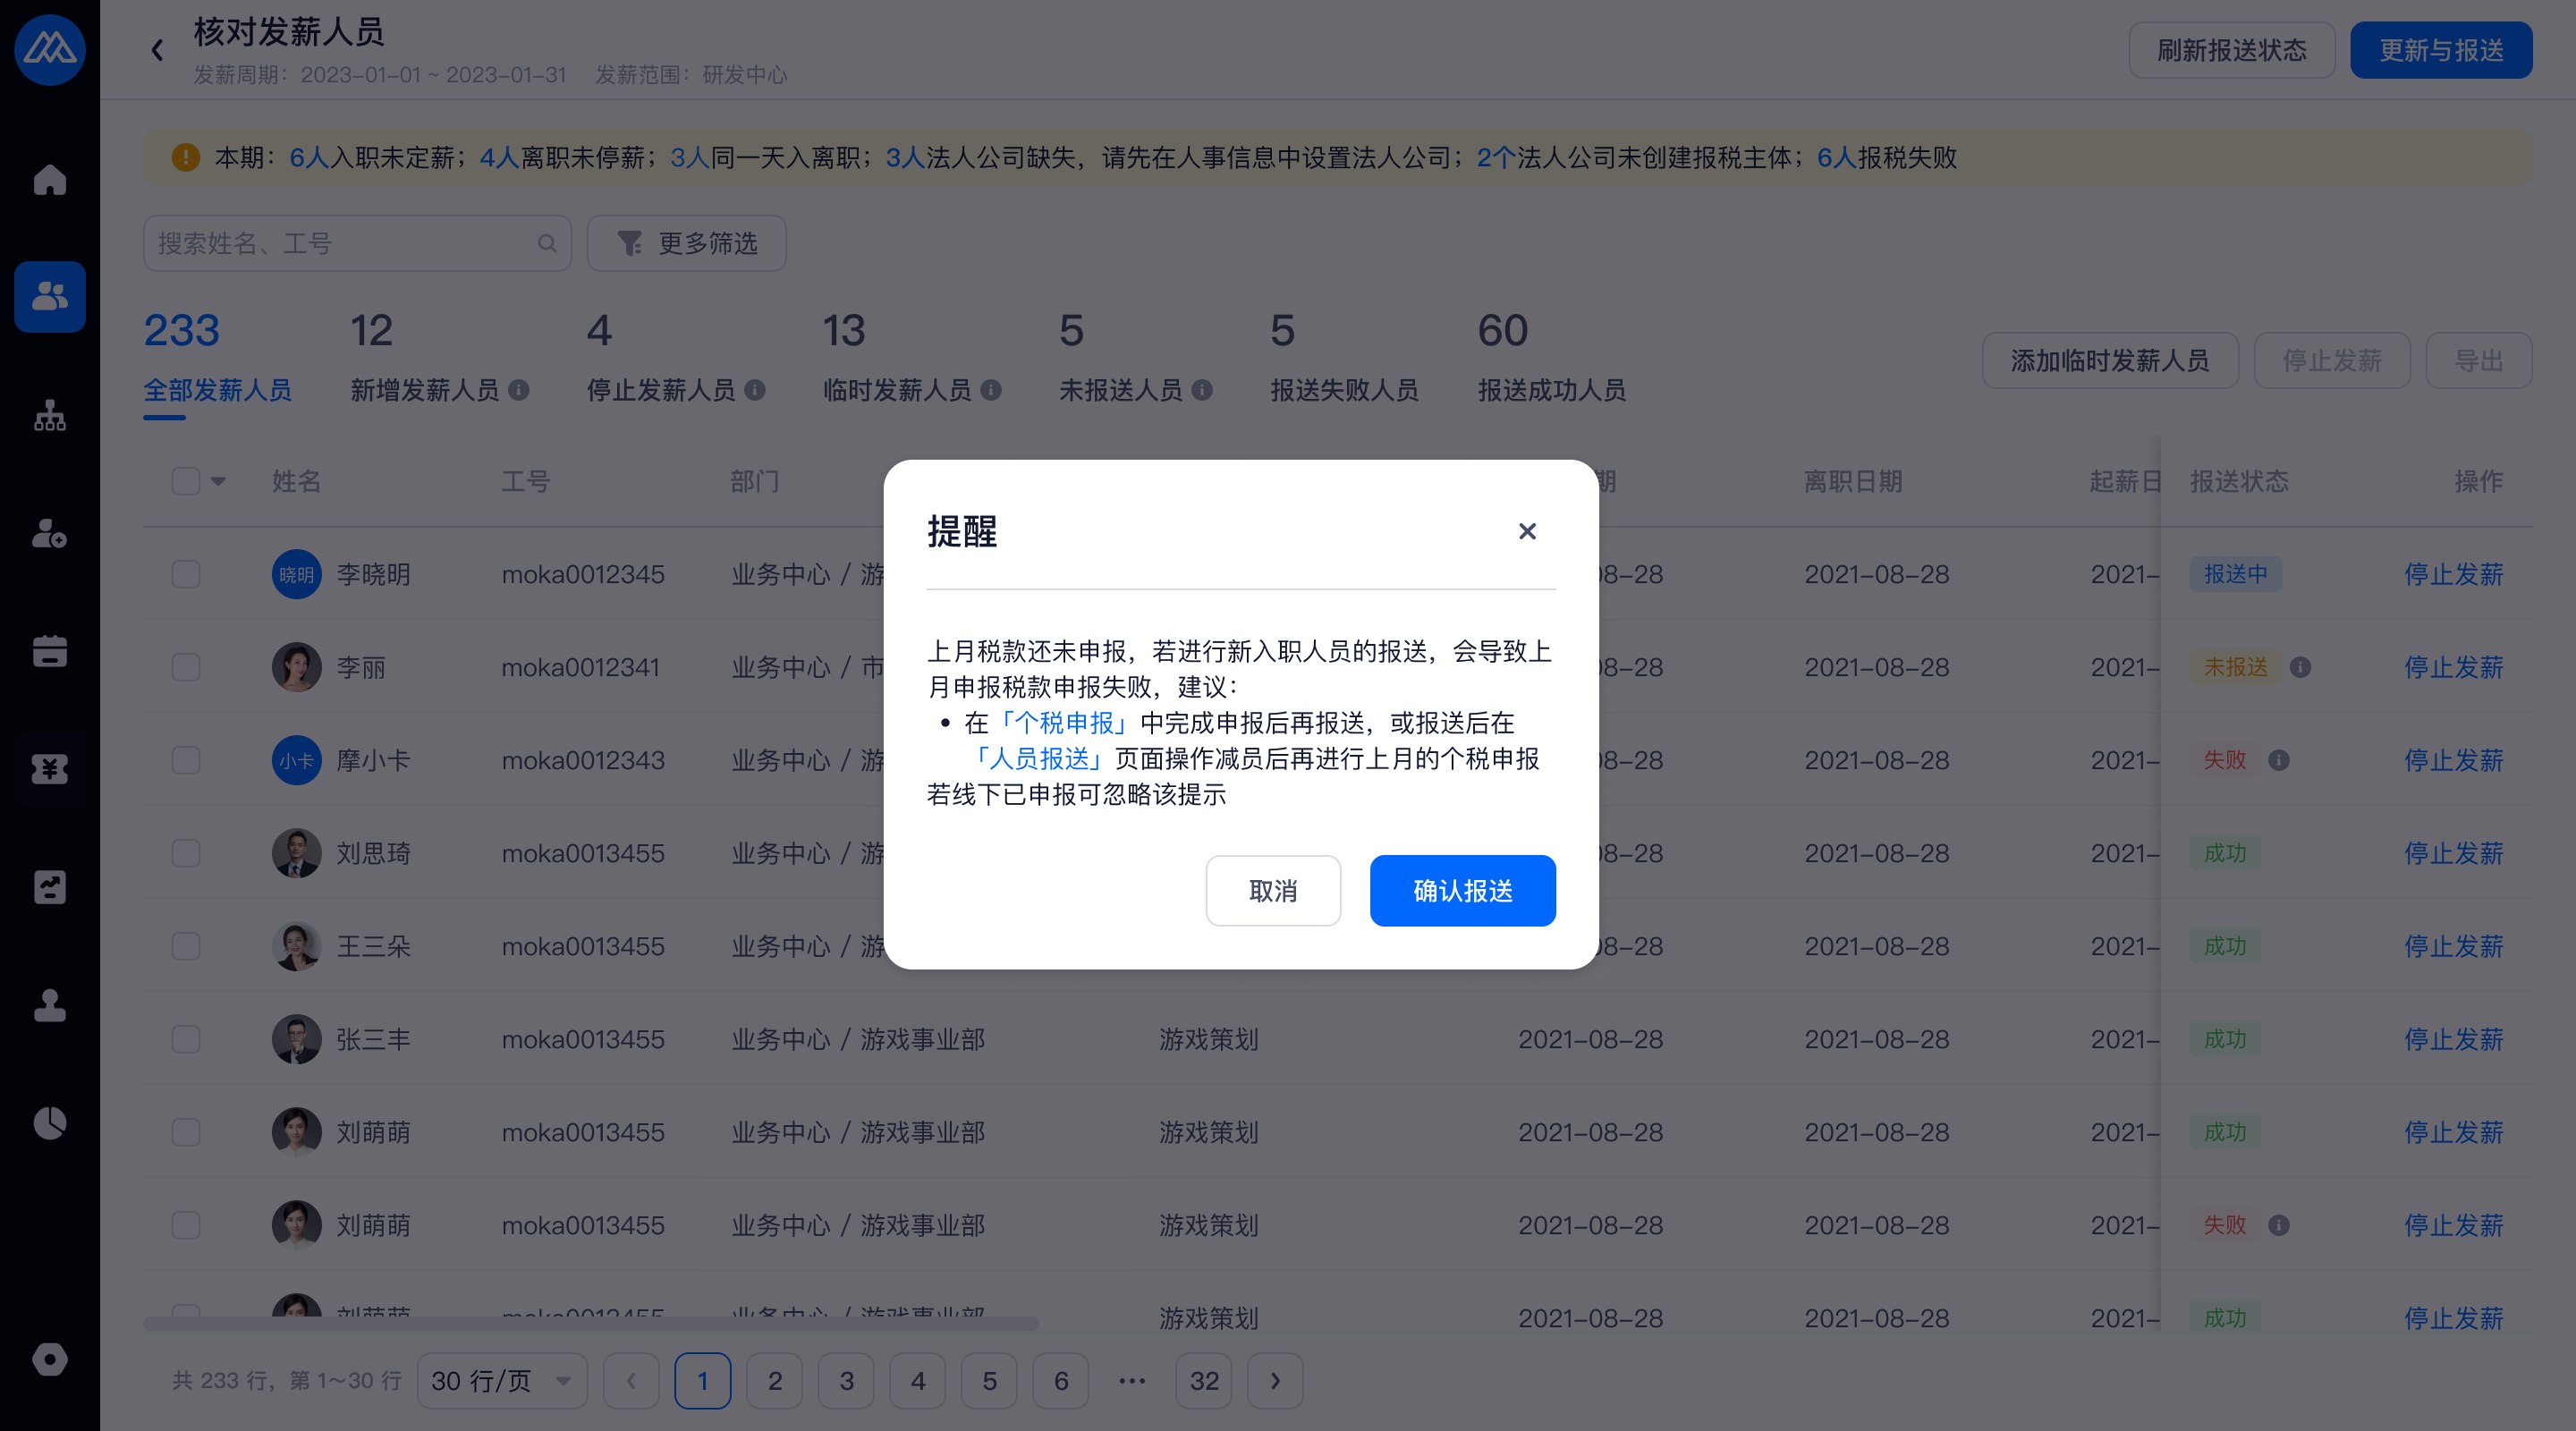Click info icon beside 新增发薪人员
The width and height of the screenshot is (2576, 1431).
[518, 390]
